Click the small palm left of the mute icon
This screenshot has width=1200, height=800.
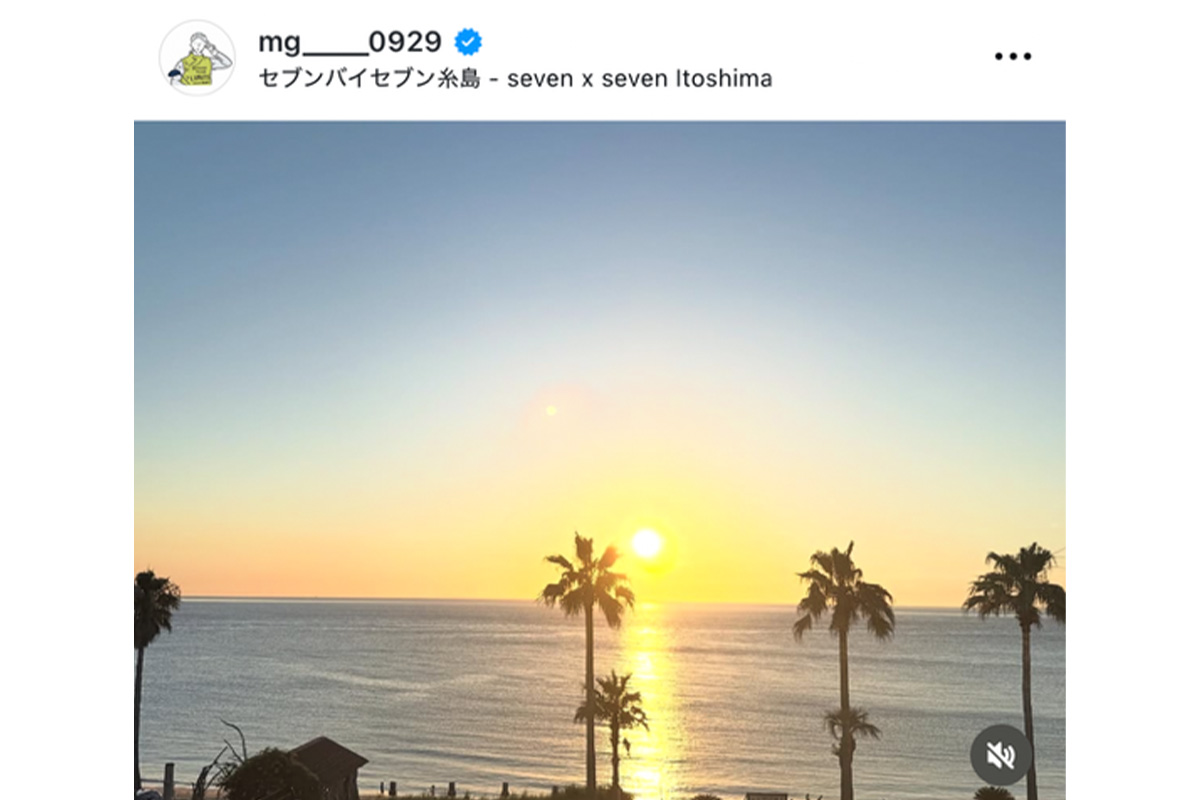(x=850, y=730)
